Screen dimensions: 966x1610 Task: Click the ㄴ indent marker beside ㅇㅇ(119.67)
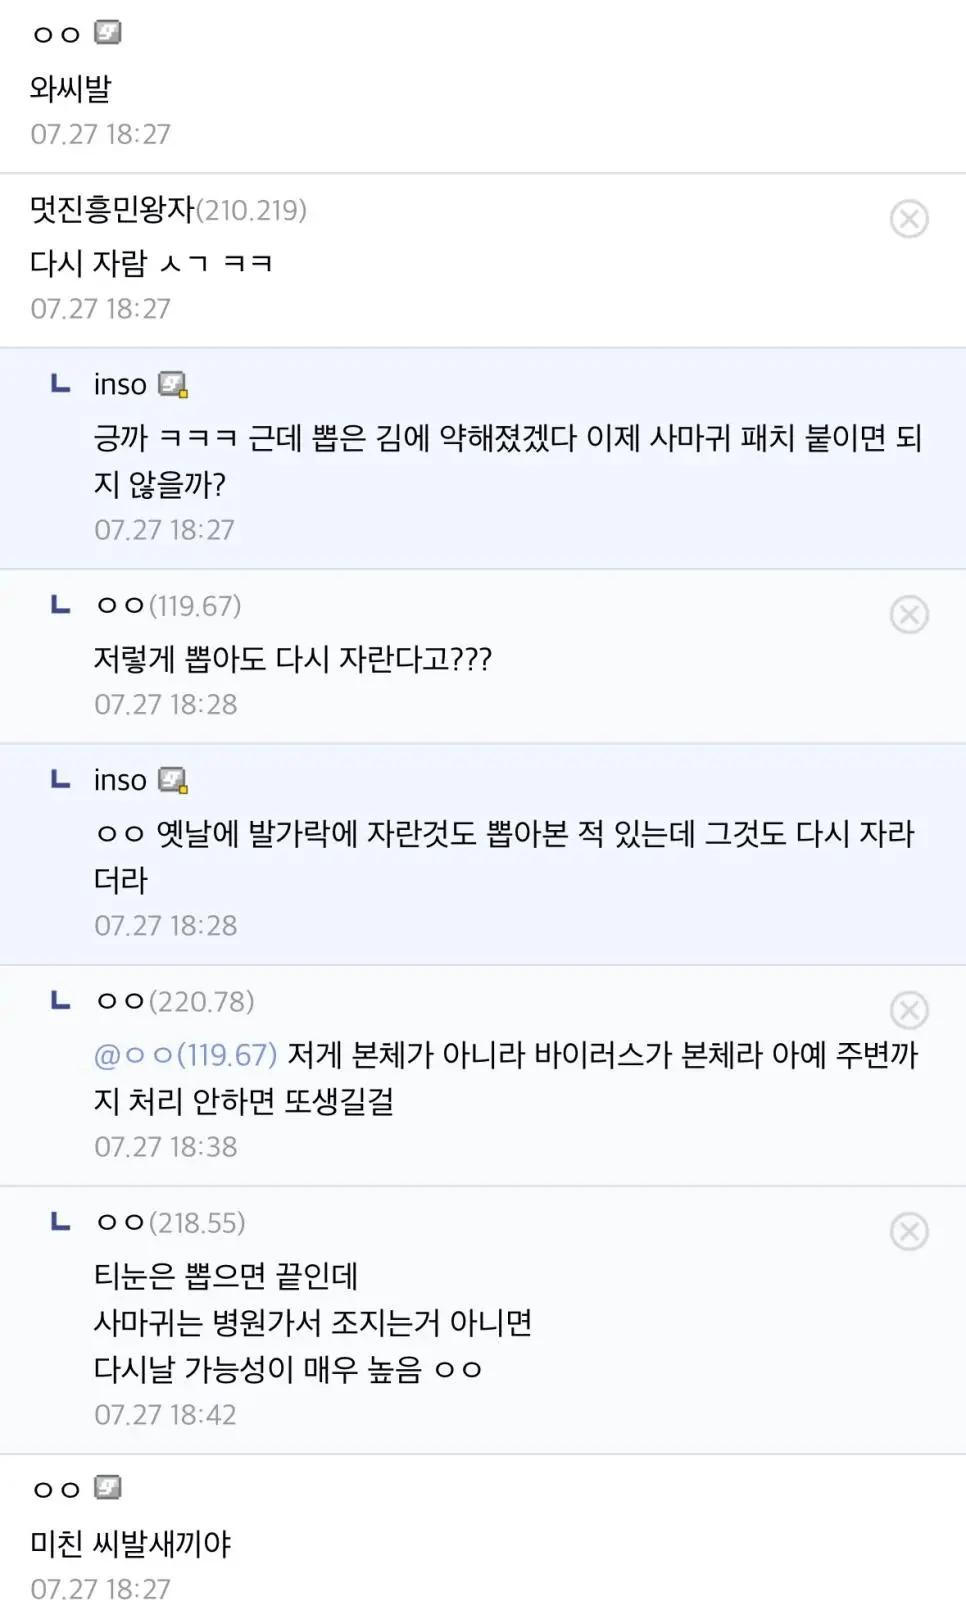point(59,605)
